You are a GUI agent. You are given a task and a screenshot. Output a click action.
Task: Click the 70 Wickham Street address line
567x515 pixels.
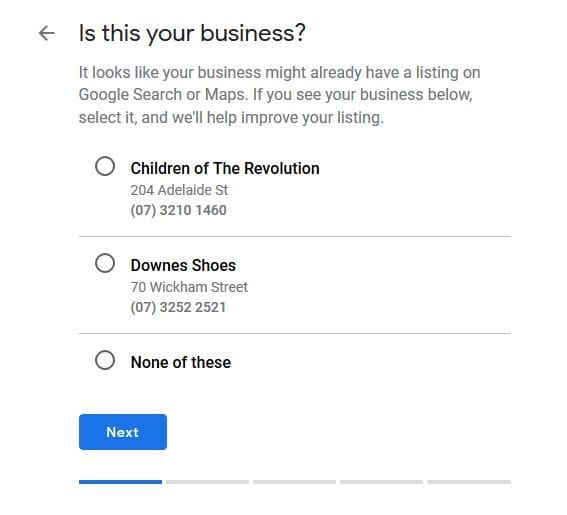[x=189, y=287]
